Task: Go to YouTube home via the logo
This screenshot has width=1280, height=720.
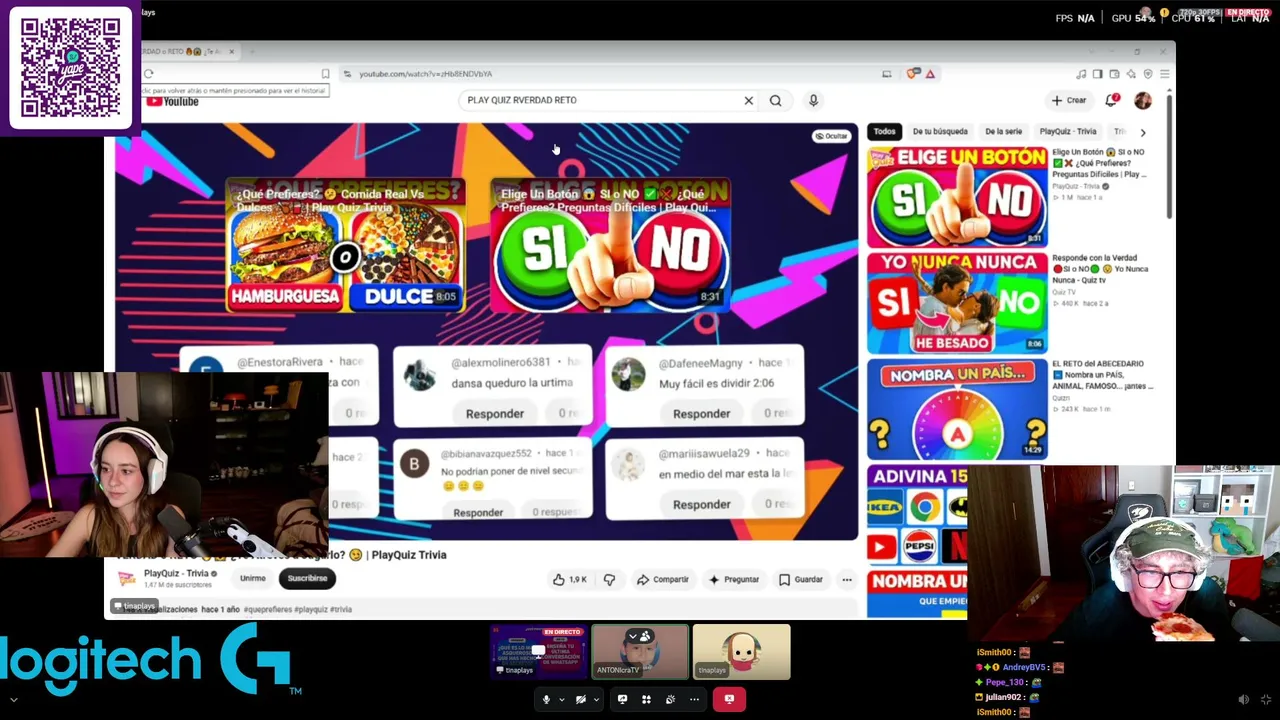Action: click(172, 101)
